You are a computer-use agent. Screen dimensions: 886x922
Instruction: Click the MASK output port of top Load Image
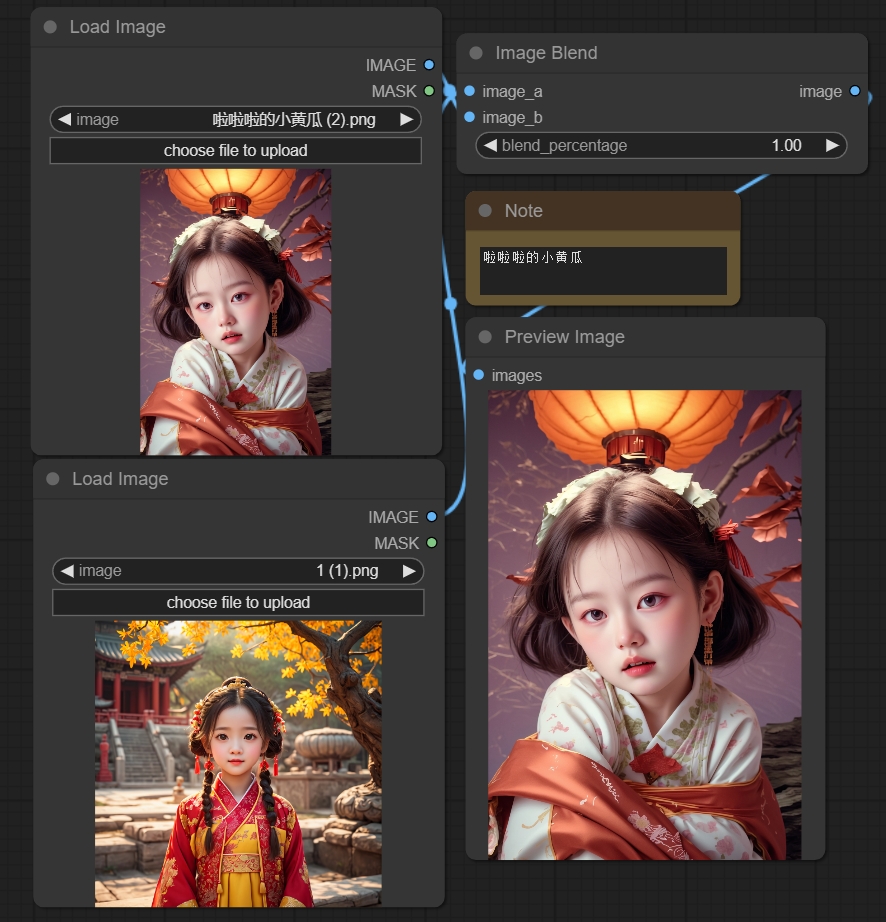tap(430, 91)
